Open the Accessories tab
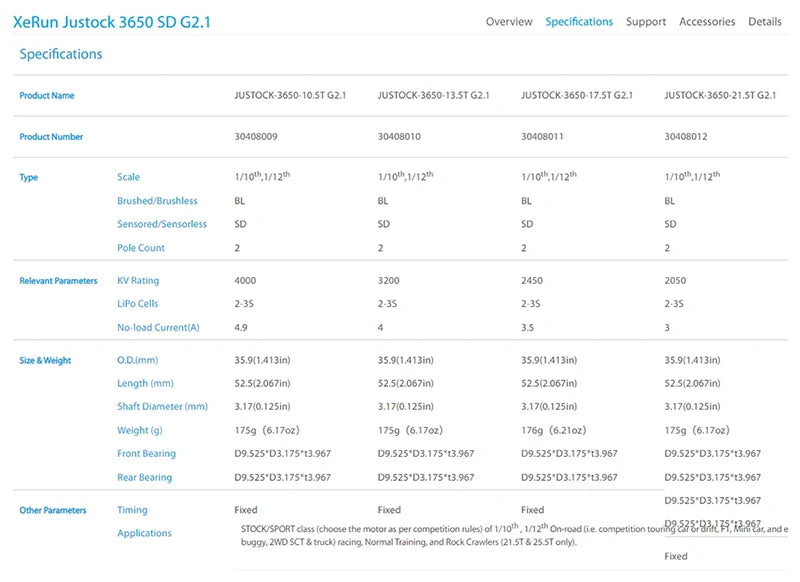The height and width of the screenshot is (582, 800). 707,22
